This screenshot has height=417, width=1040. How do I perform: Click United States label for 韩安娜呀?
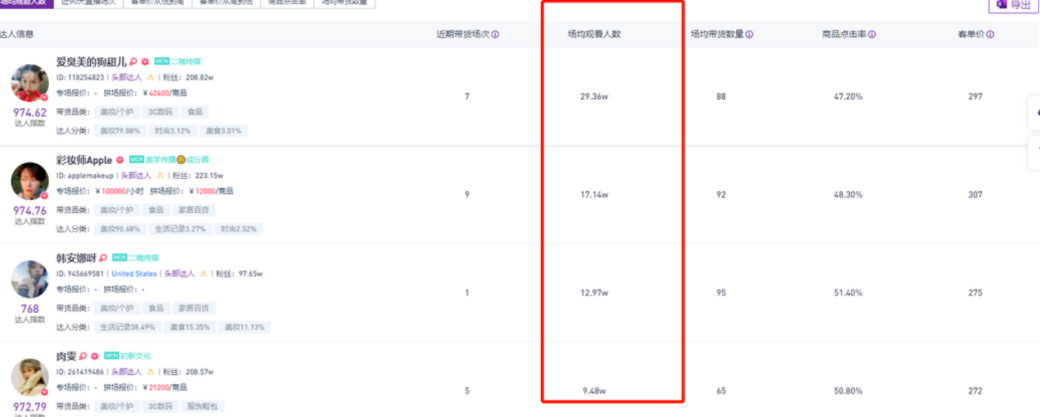(x=134, y=274)
